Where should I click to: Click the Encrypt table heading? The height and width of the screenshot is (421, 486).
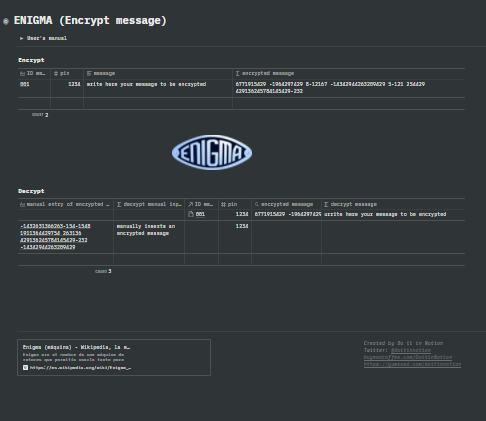(31, 60)
